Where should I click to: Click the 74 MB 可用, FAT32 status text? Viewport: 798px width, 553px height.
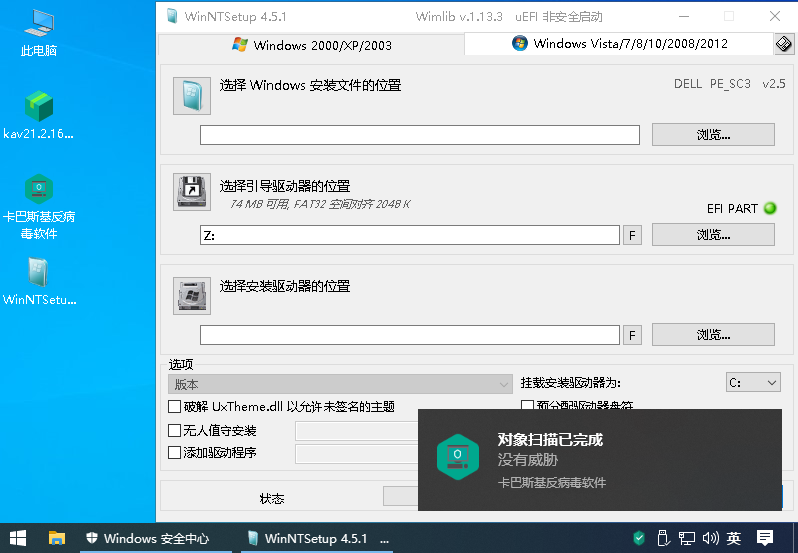click(x=320, y=204)
